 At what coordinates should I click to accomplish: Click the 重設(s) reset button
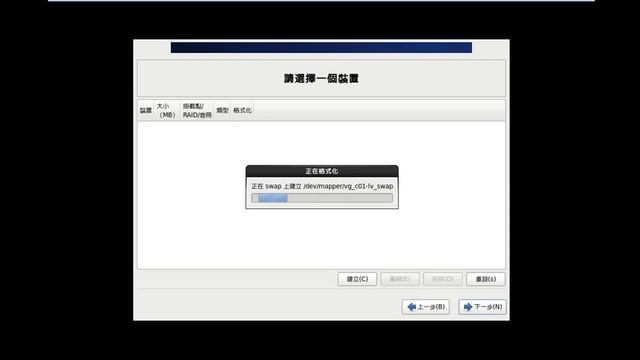click(486, 279)
